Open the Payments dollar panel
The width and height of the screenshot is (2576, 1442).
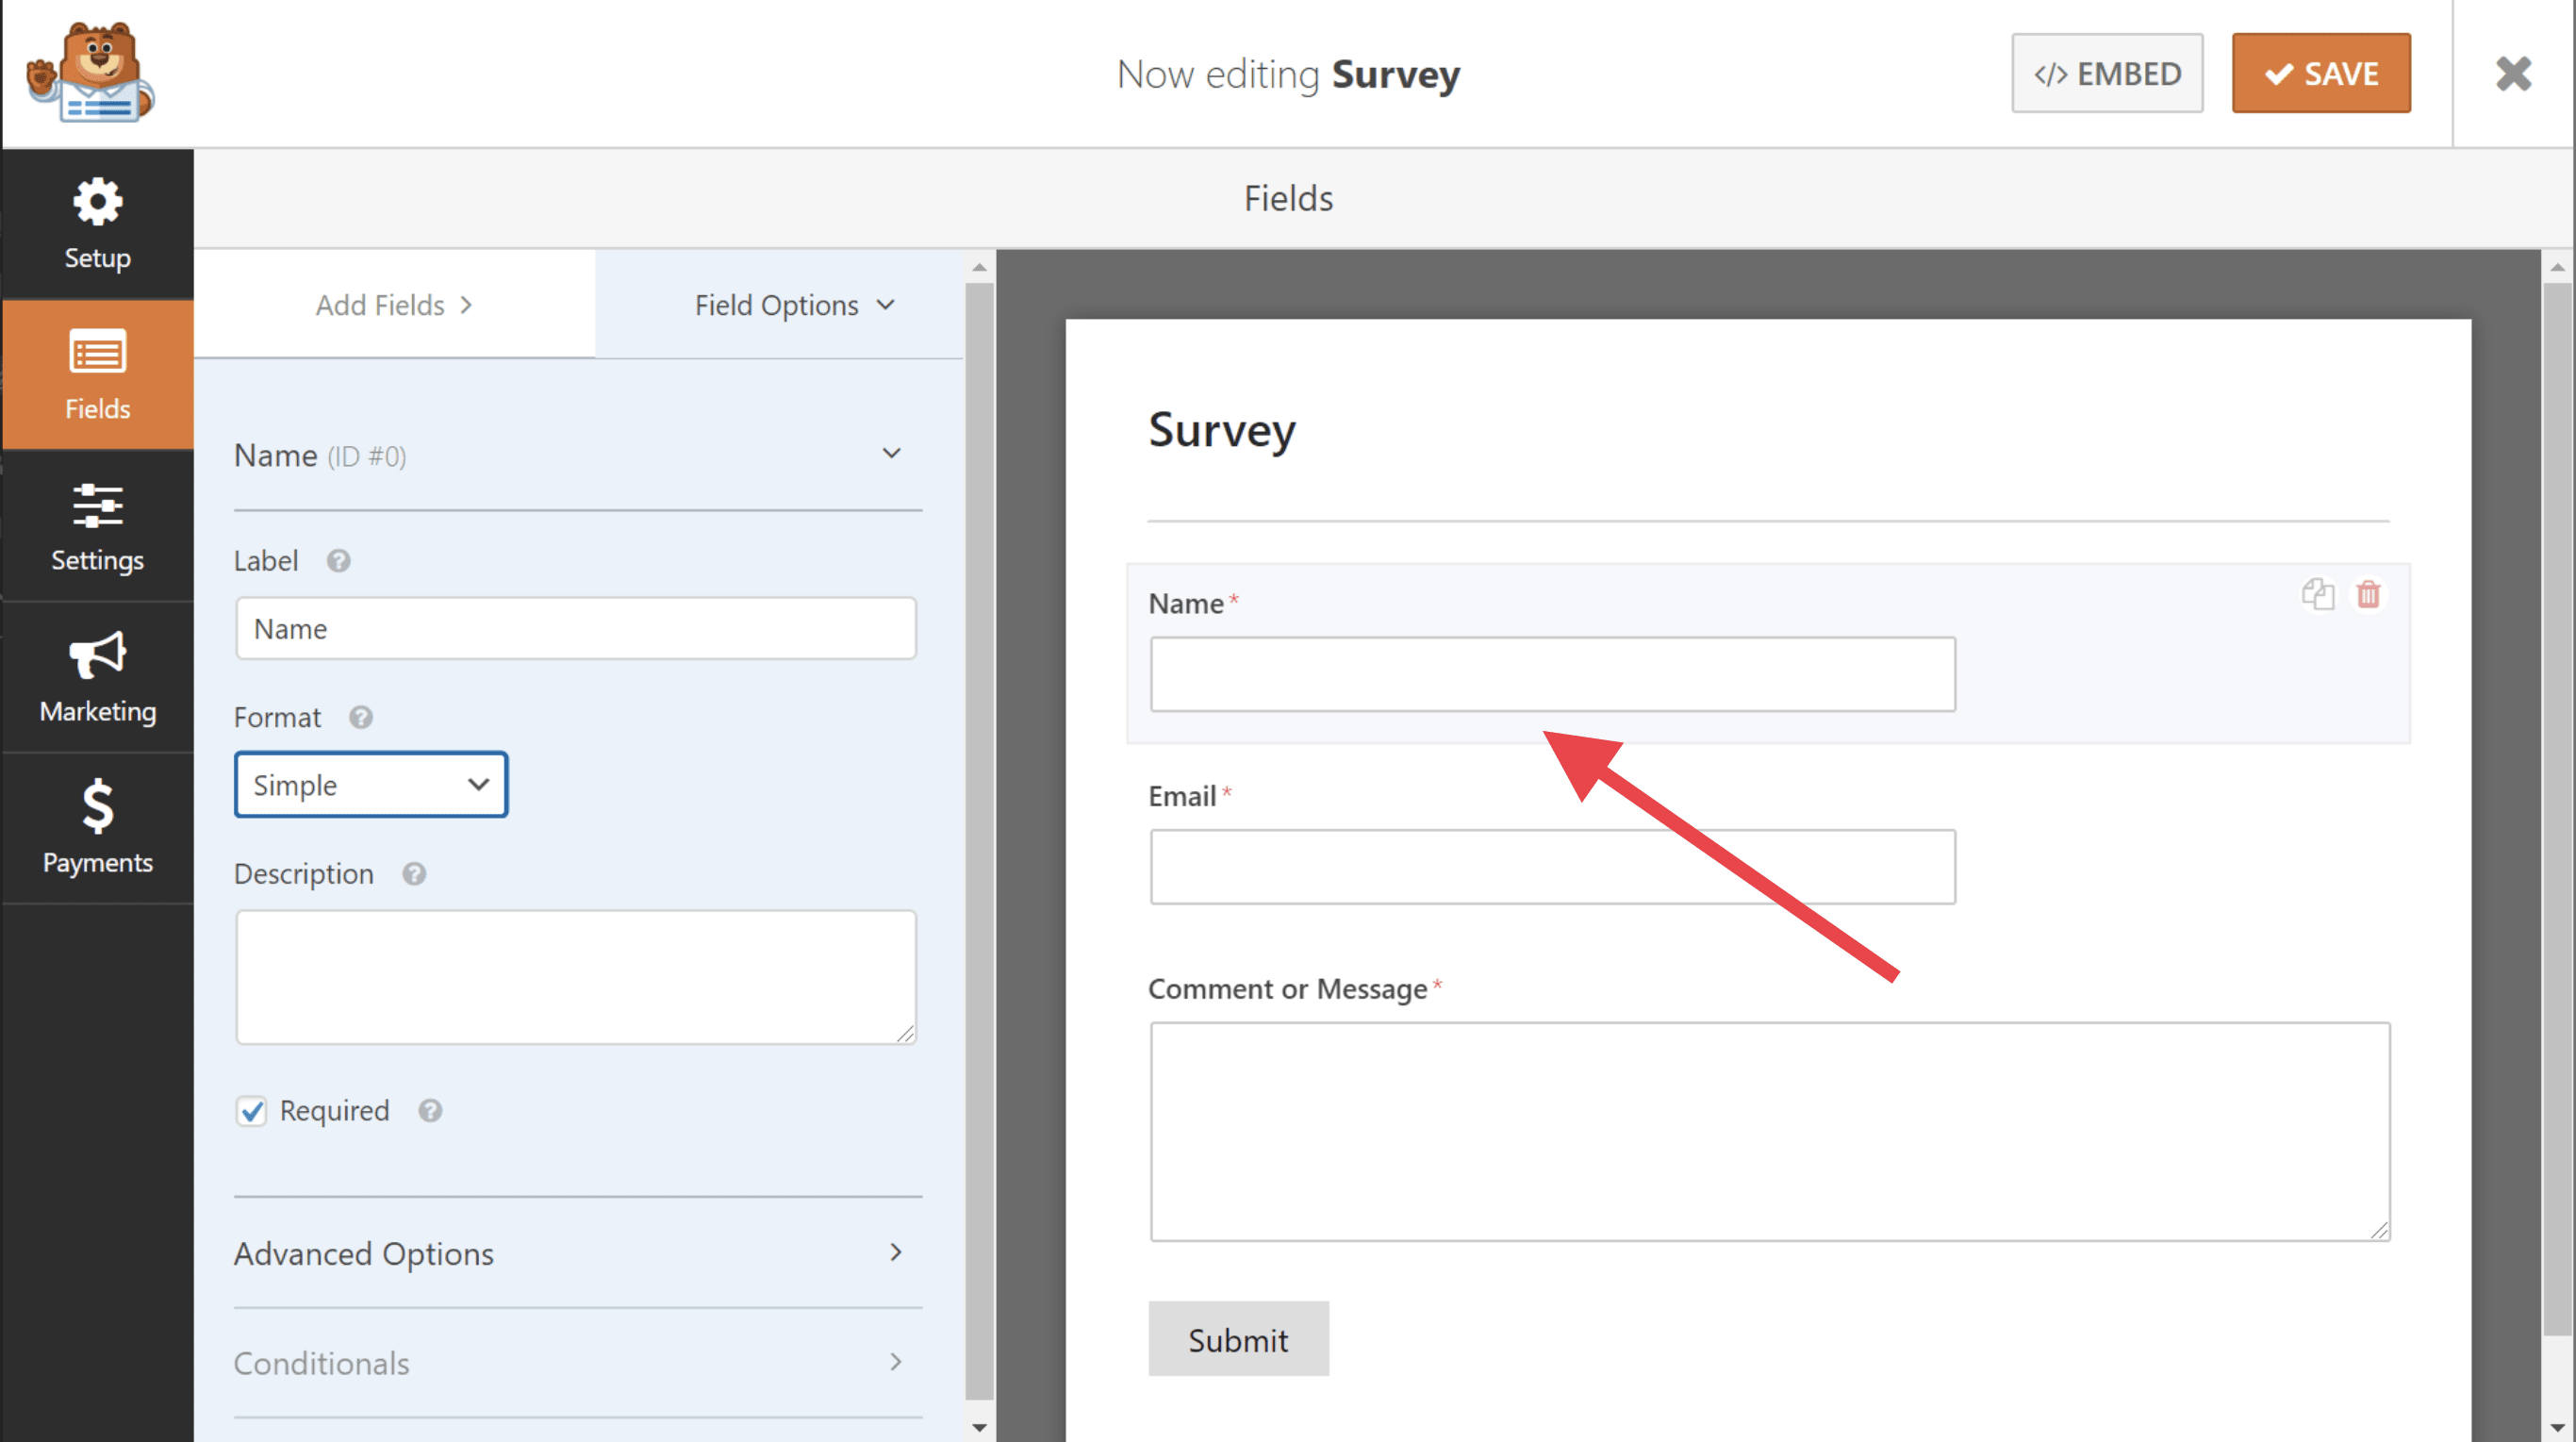pos(97,828)
